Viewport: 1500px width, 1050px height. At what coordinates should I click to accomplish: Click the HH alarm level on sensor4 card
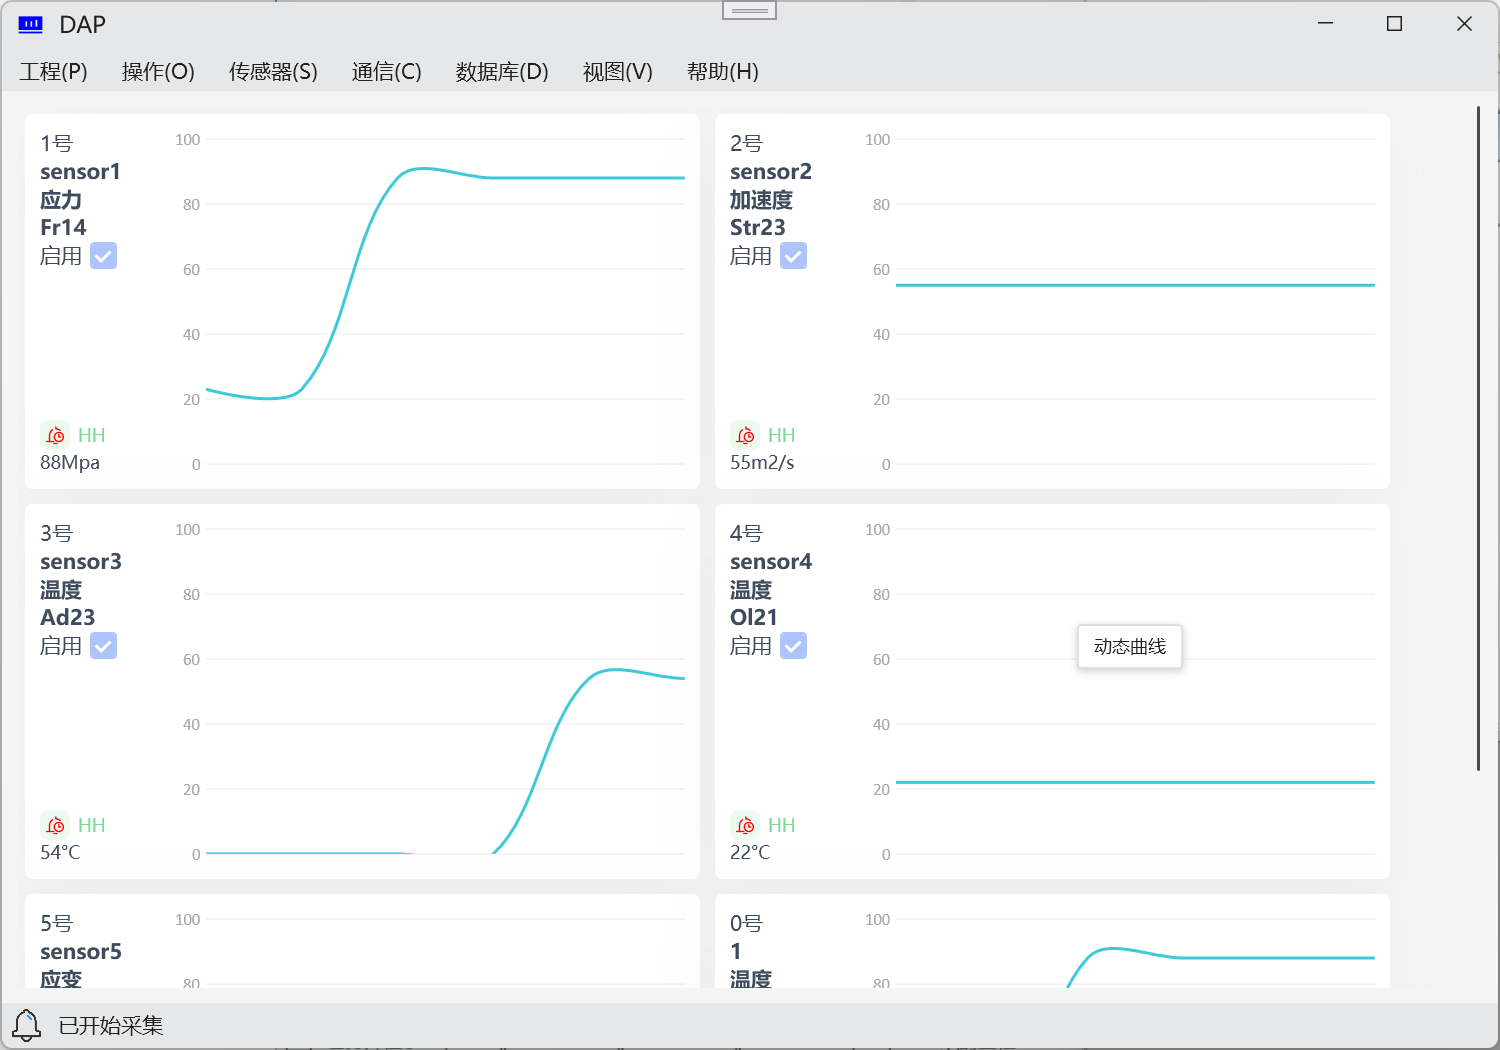pos(781,825)
